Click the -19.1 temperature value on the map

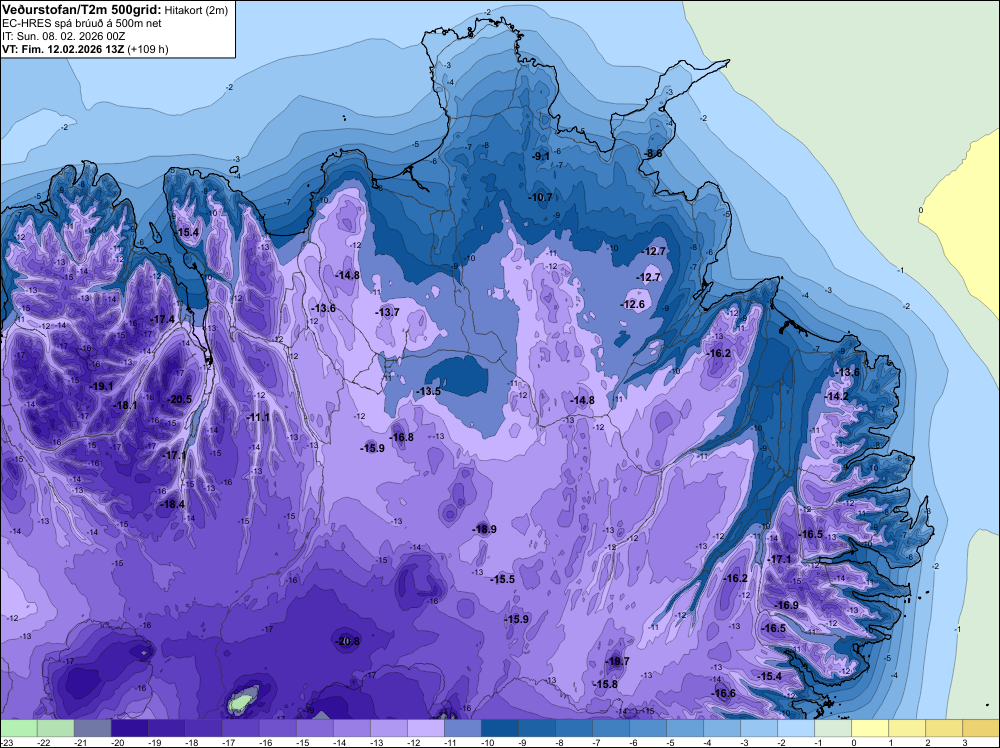[101, 386]
